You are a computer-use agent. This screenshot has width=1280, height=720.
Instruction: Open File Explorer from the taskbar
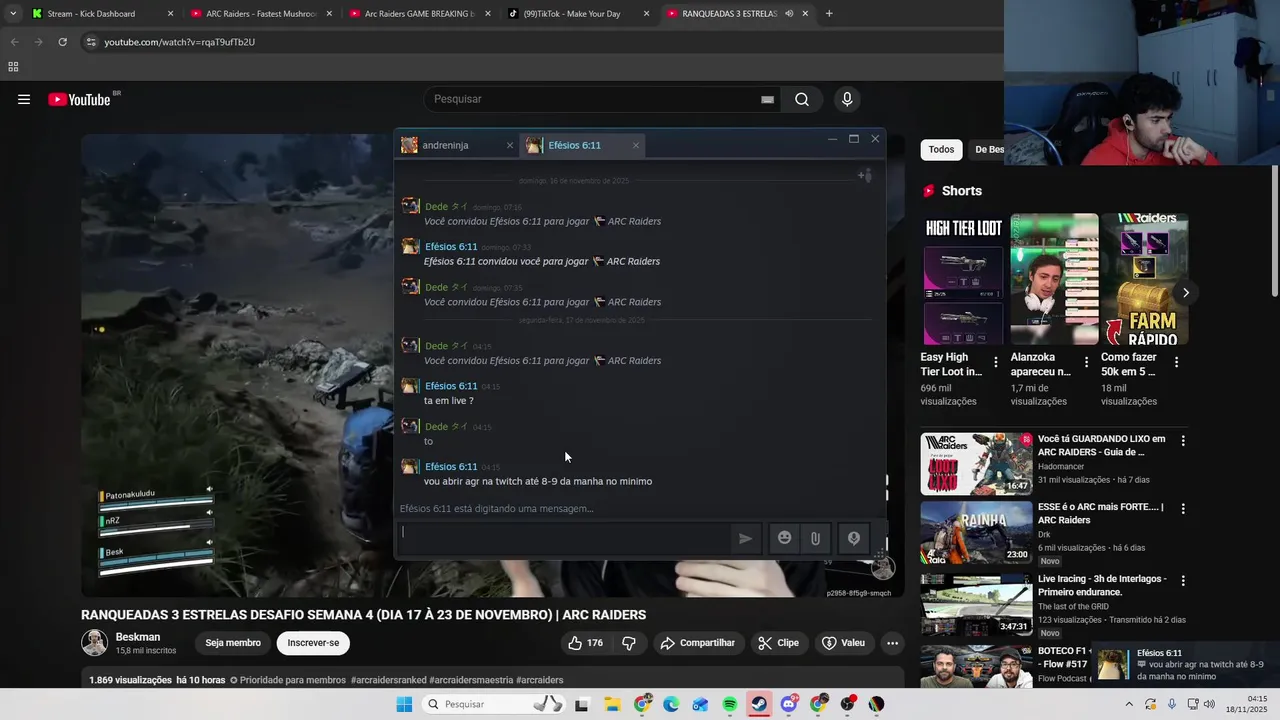612,704
